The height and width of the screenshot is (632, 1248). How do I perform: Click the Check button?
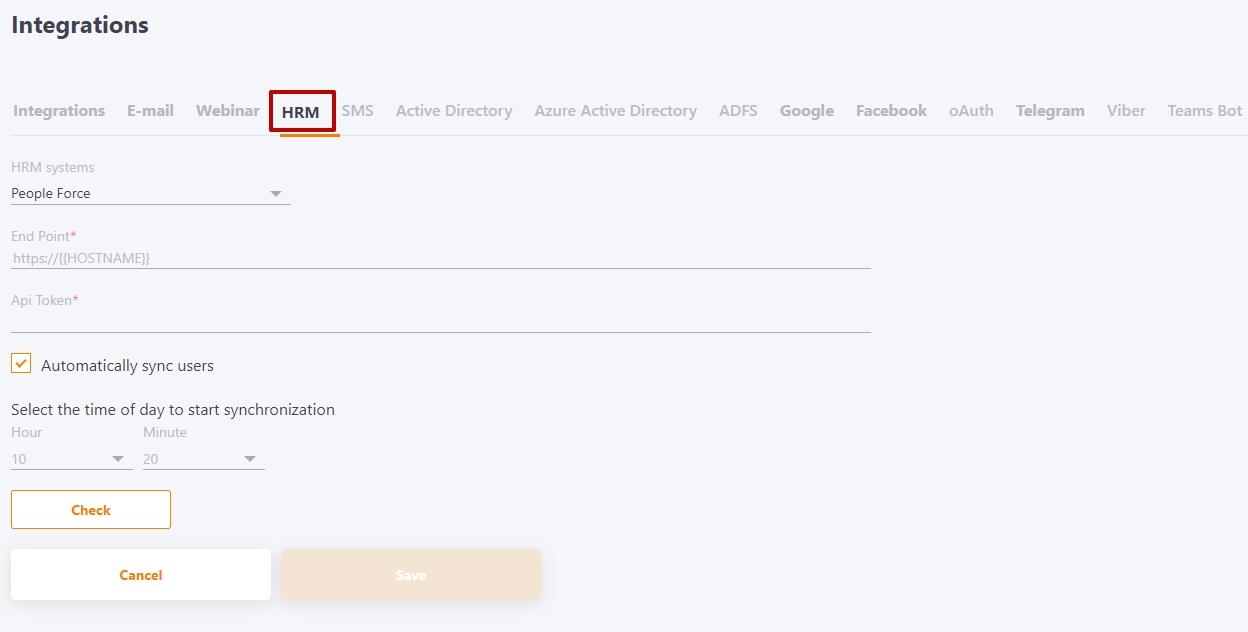click(91, 510)
